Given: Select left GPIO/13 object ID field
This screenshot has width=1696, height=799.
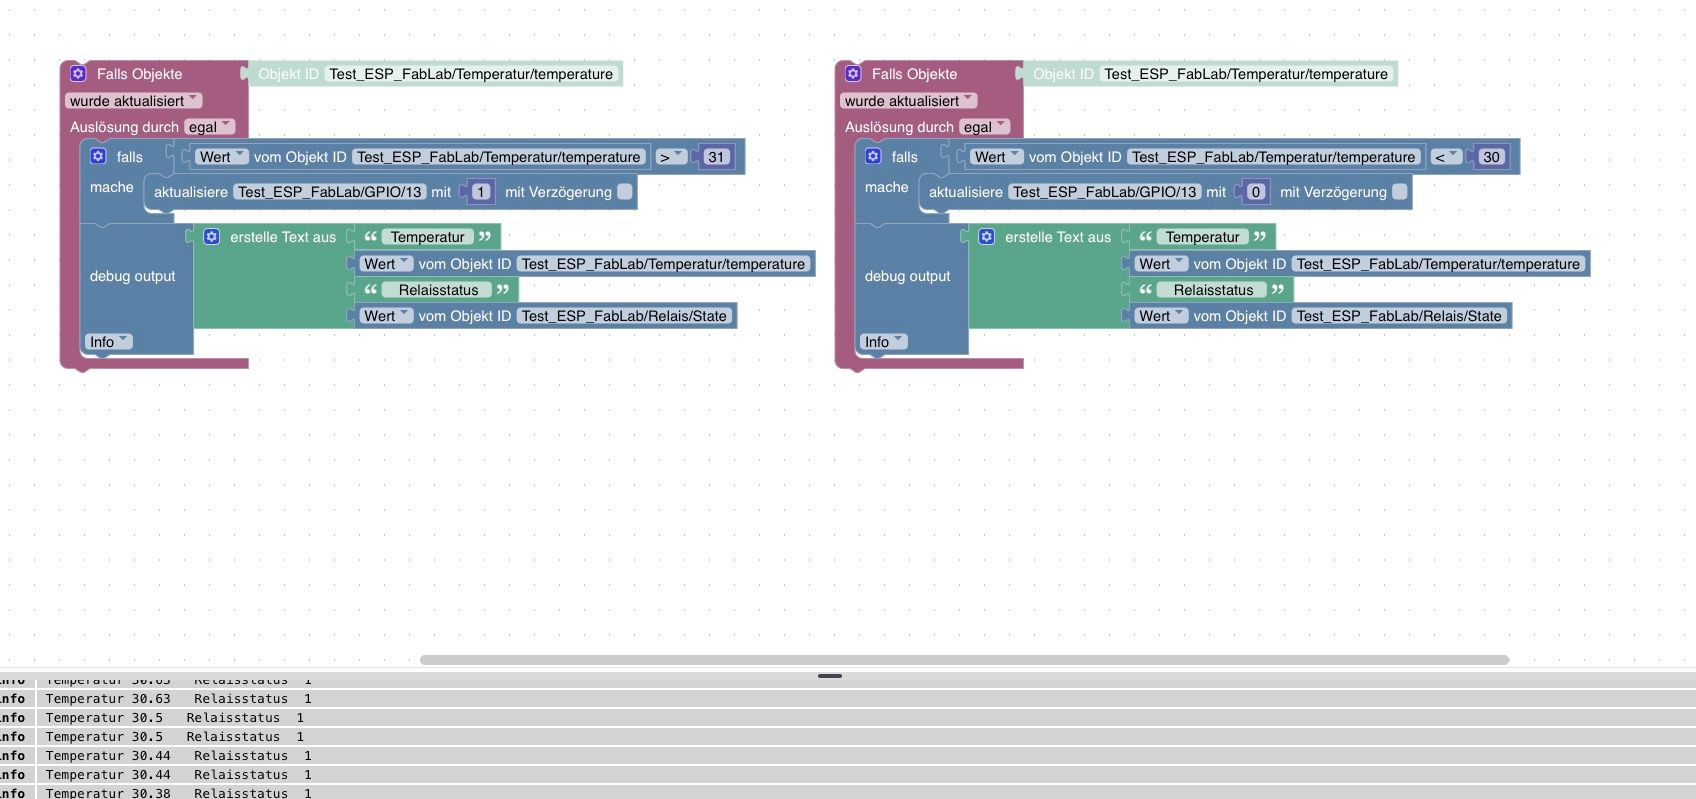Looking at the screenshot, I should click(330, 191).
